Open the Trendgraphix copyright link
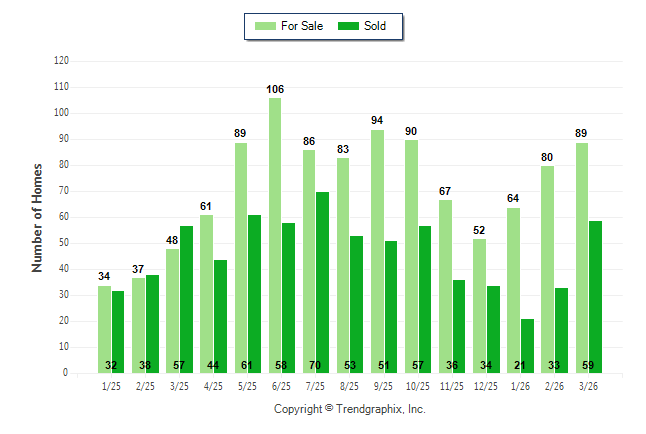 click(x=350, y=409)
